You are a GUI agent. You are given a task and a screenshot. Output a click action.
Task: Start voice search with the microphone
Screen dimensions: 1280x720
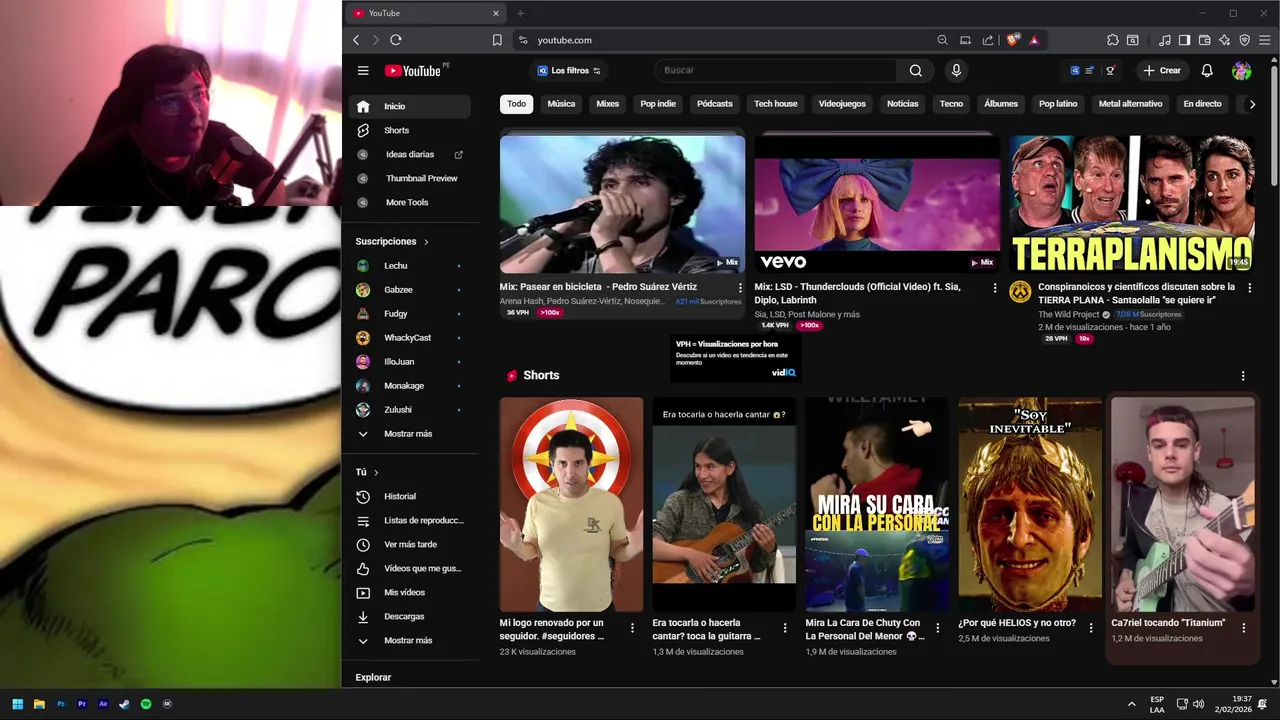click(x=956, y=70)
